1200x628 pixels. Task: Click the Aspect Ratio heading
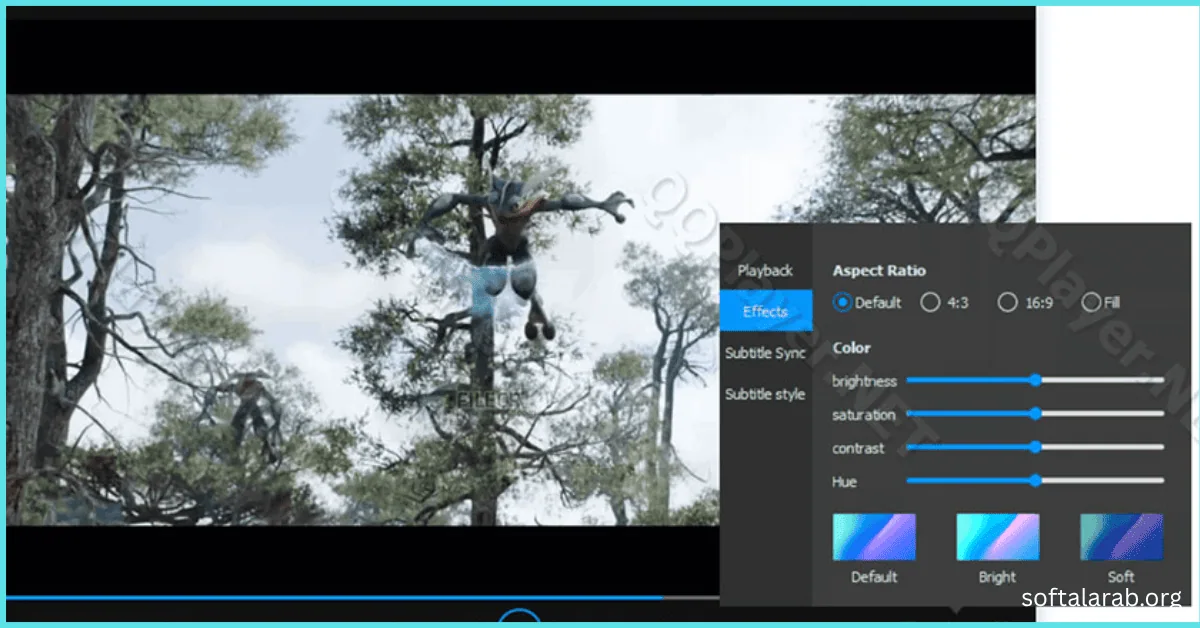tap(879, 270)
